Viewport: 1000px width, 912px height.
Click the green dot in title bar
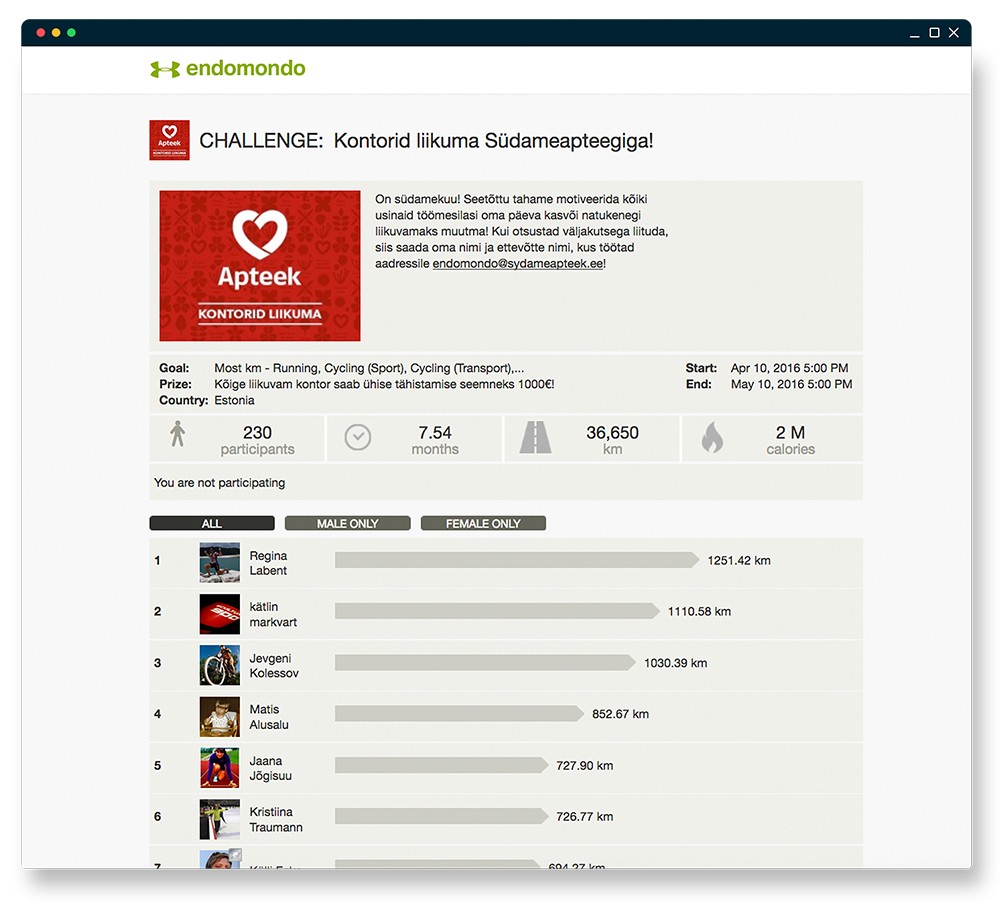click(x=71, y=33)
